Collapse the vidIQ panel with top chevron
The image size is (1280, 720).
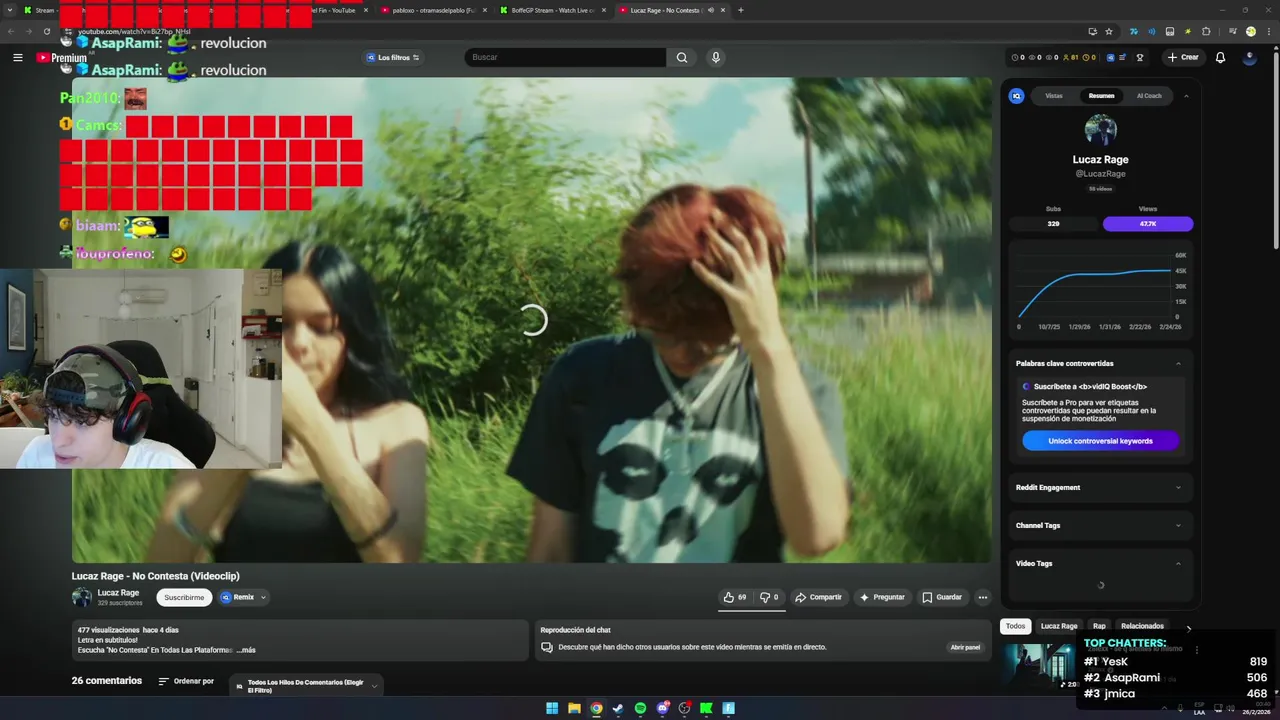(1186, 96)
